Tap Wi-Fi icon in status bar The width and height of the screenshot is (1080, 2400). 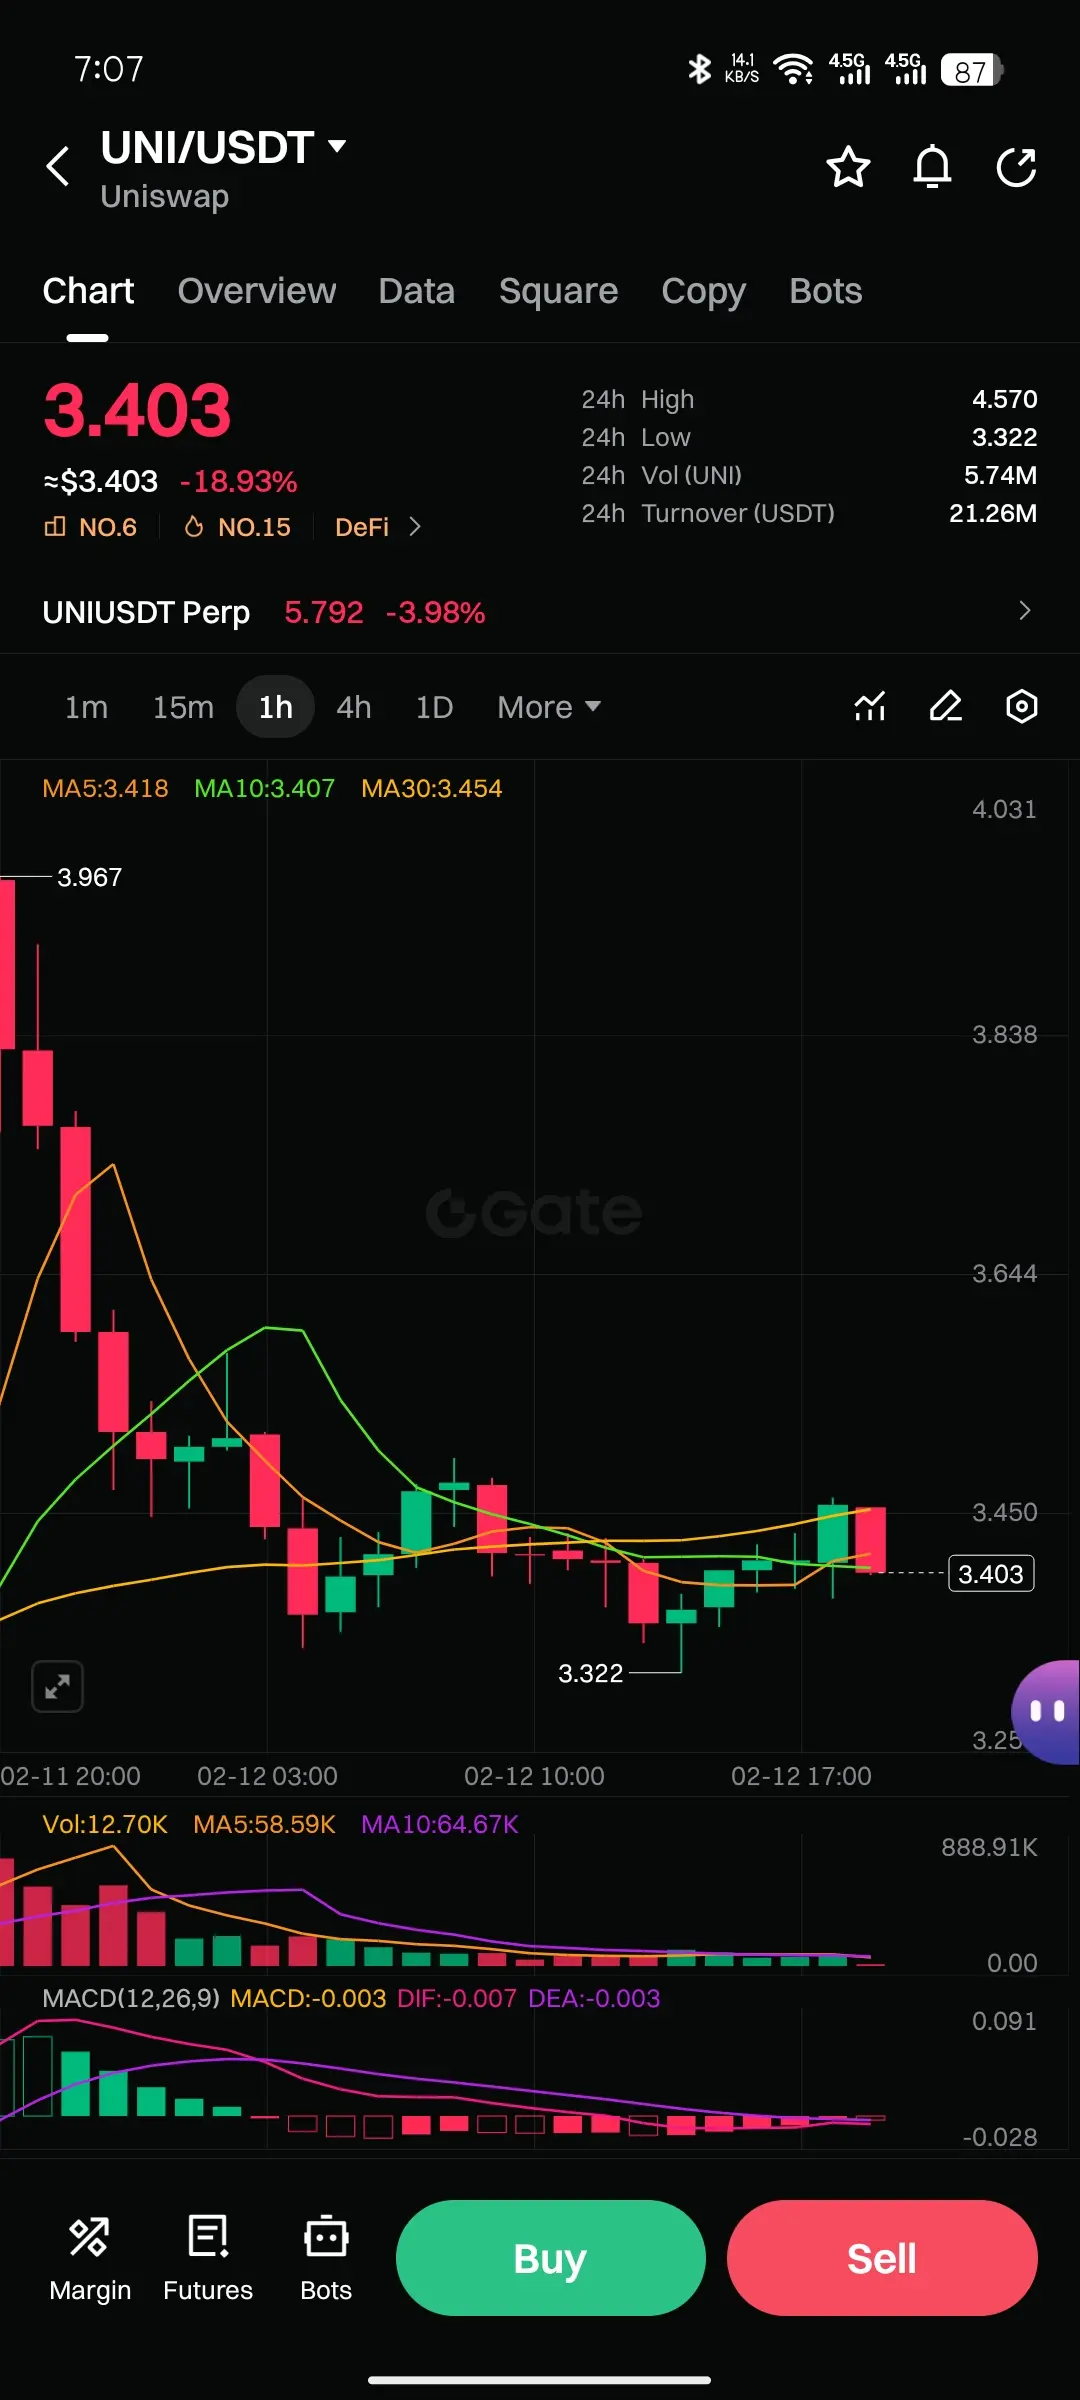[794, 69]
